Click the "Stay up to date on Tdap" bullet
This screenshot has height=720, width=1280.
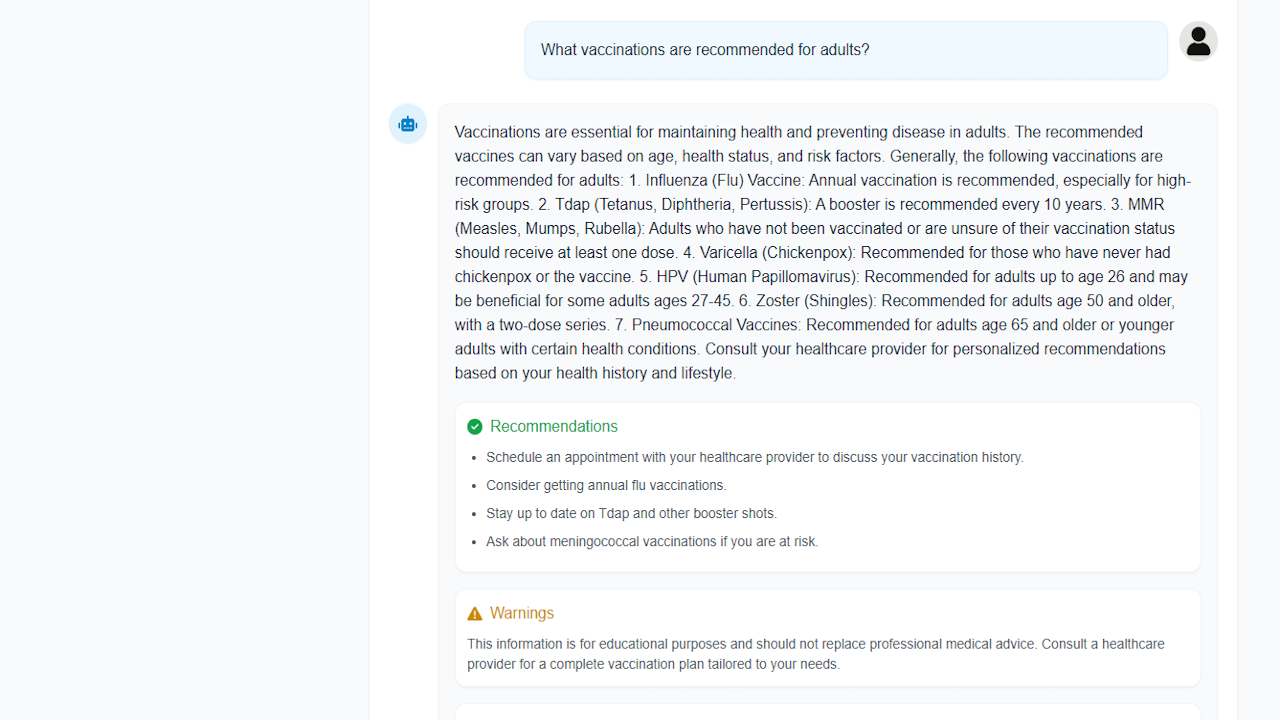631,514
